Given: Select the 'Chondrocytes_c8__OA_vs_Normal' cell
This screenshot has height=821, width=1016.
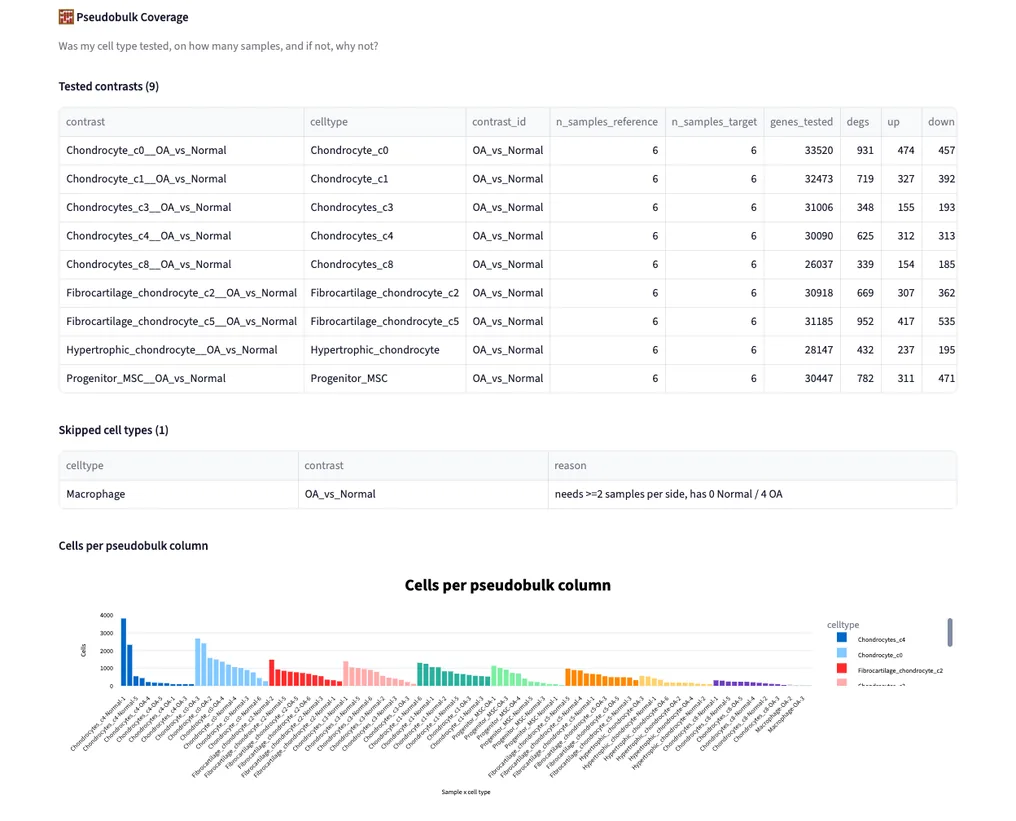Looking at the screenshot, I should tap(181, 264).
